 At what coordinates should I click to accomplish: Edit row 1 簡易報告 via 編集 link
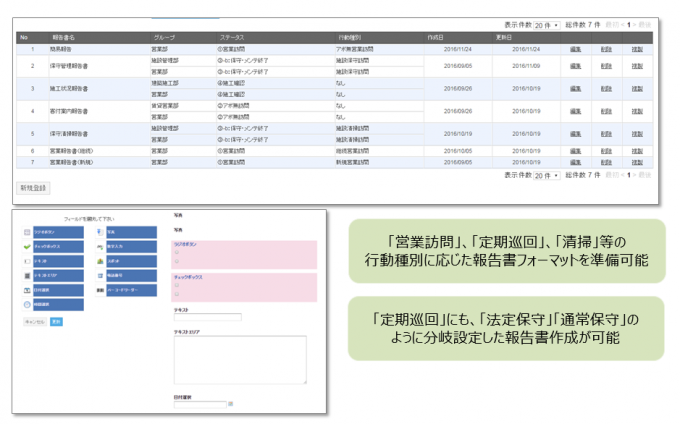(575, 49)
